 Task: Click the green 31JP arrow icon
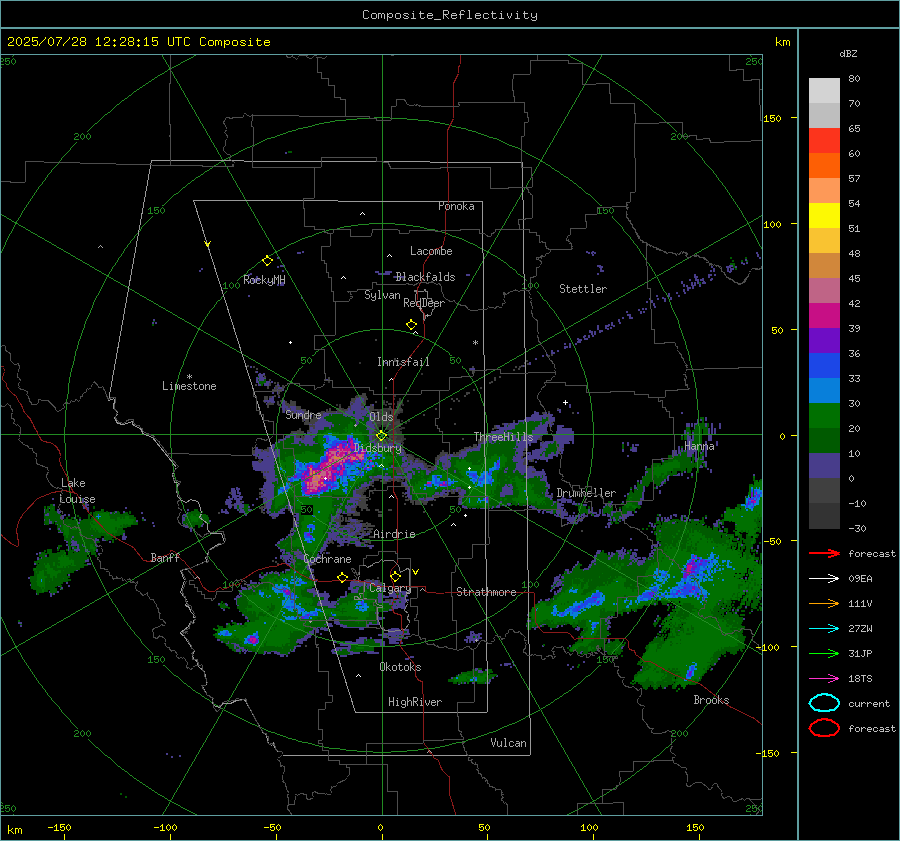[824, 653]
